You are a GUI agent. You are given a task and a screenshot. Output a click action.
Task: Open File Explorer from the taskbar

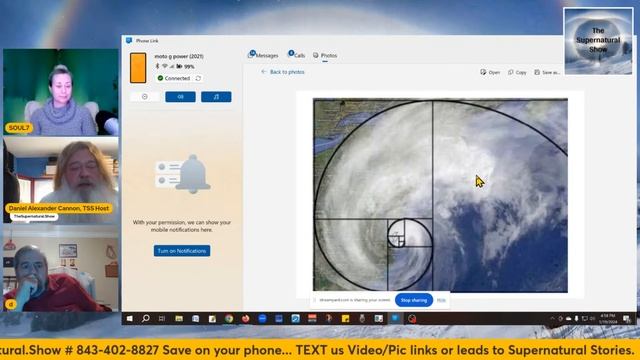click(179, 319)
